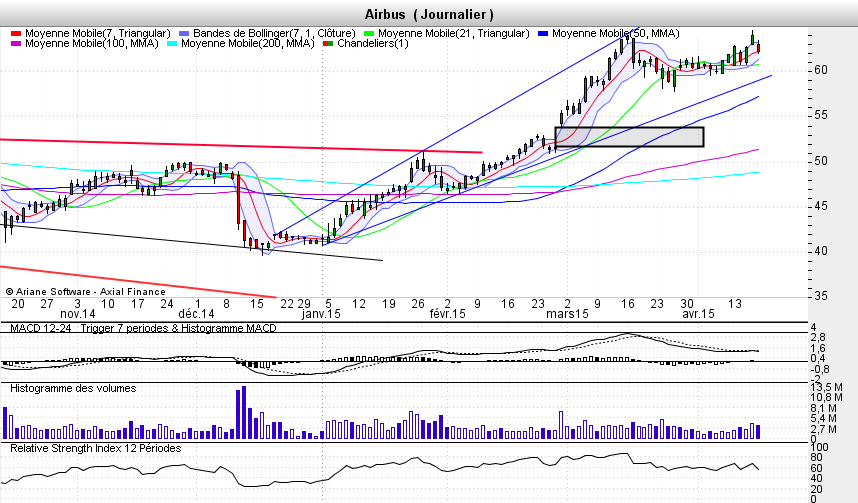This screenshot has height=503, width=858.
Task: Click the Bandes de Bollinger legend color swatch
Action: click(184, 34)
